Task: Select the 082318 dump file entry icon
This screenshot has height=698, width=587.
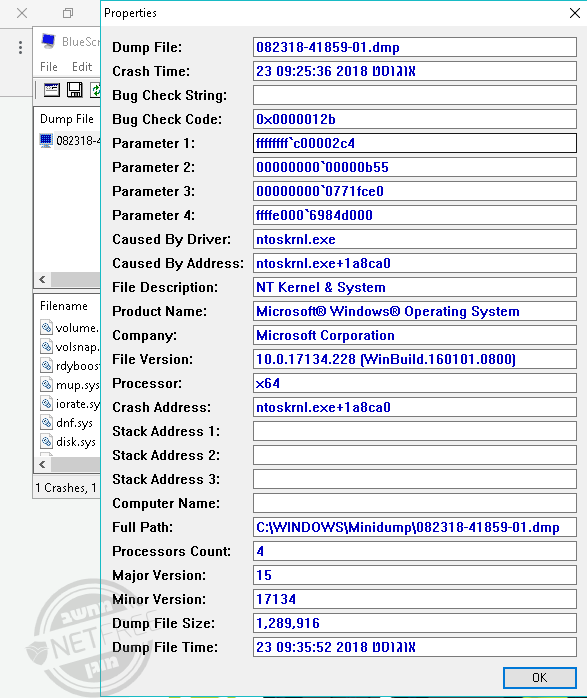Action: point(46,141)
